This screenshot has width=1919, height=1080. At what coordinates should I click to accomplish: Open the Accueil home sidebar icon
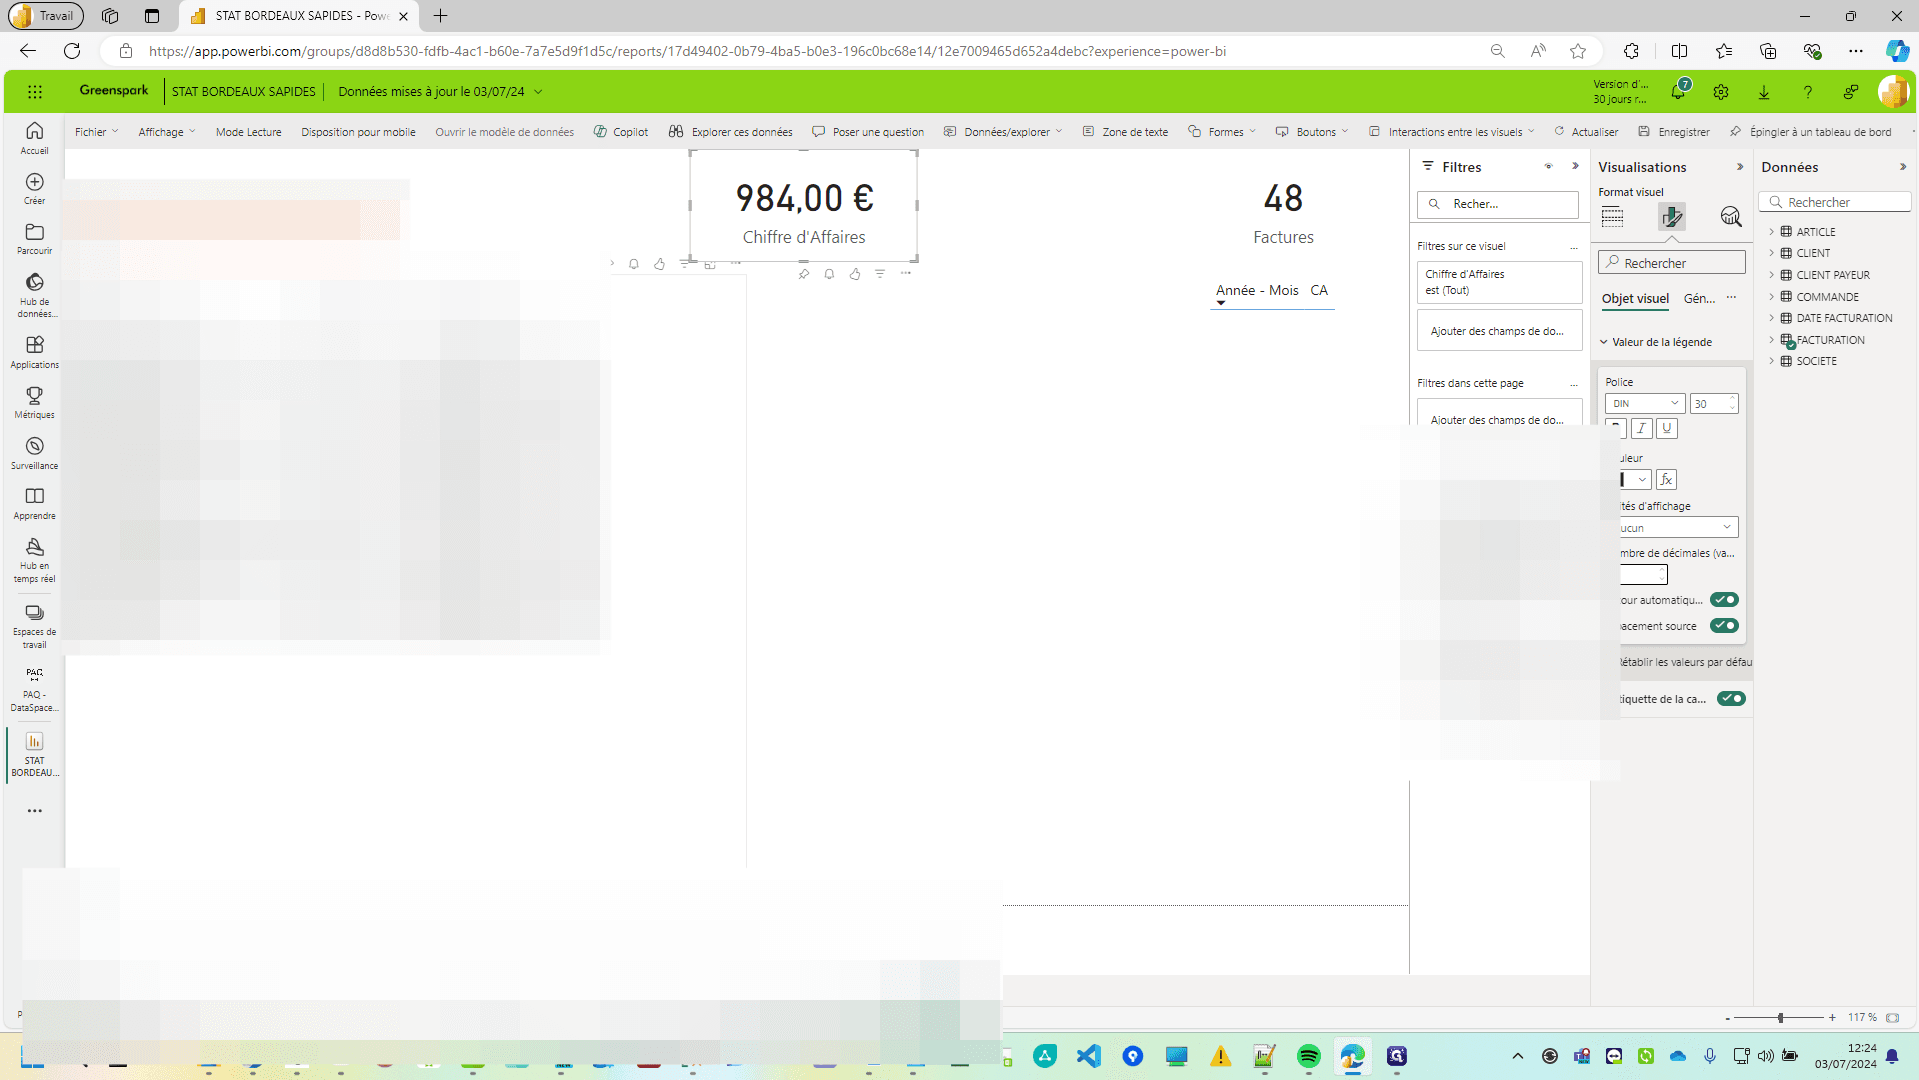pyautogui.click(x=34, y=138)
